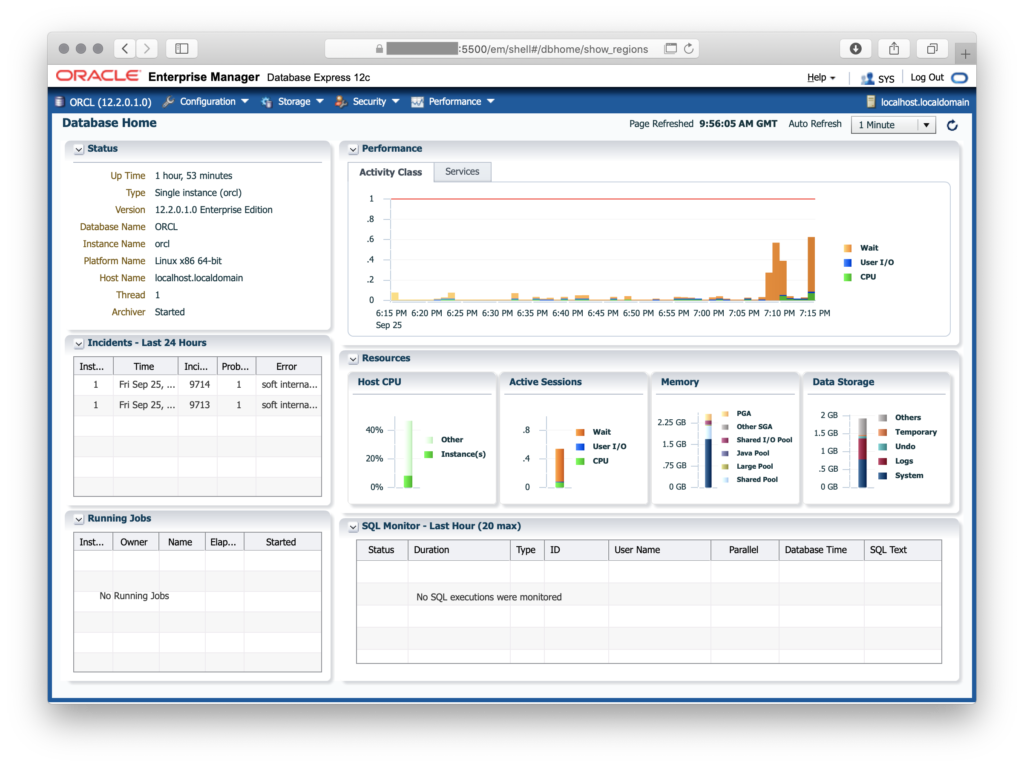Image resolution: width=1024 pixels, height=767 pixels.
Task: Select the Activity Class tab
Action: pos(391,172)
